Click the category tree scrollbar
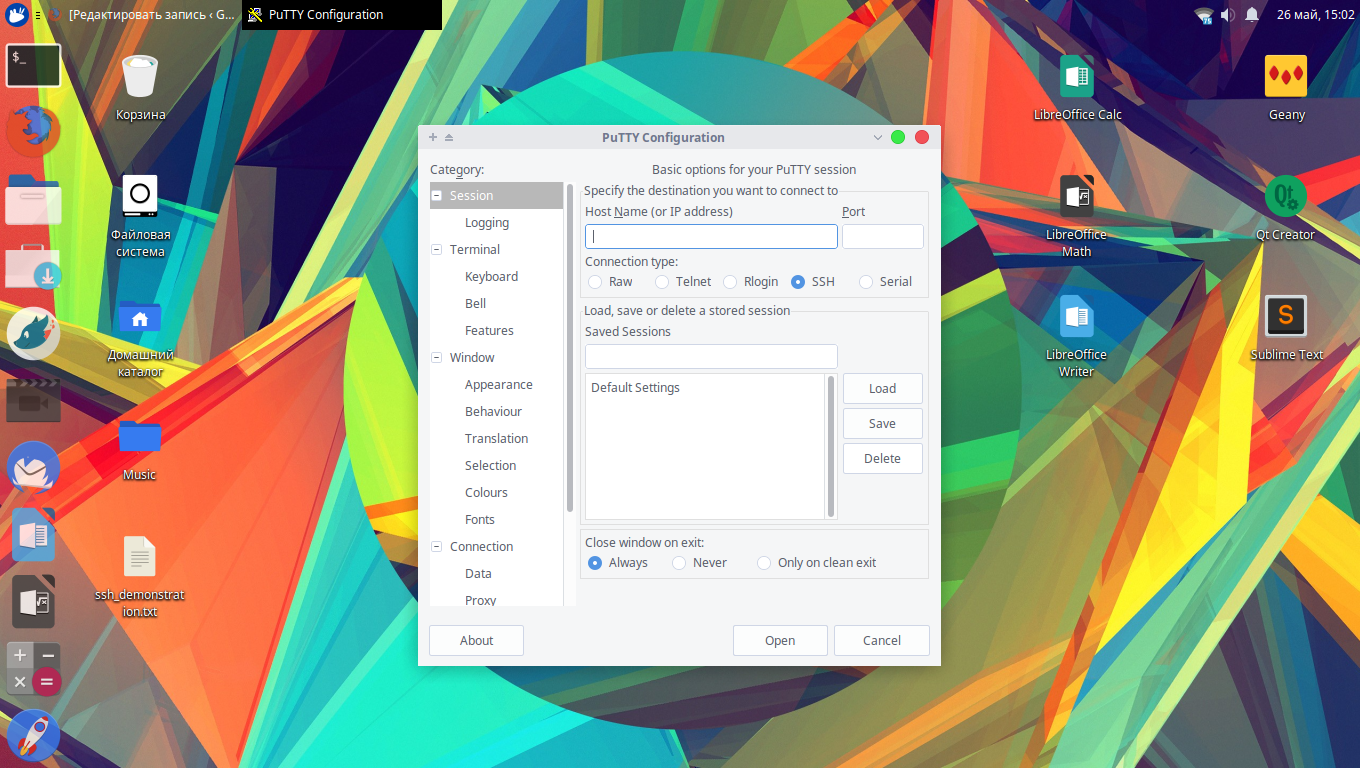The width and height of the screenshot is (1360, 768). tap(570, 348)
